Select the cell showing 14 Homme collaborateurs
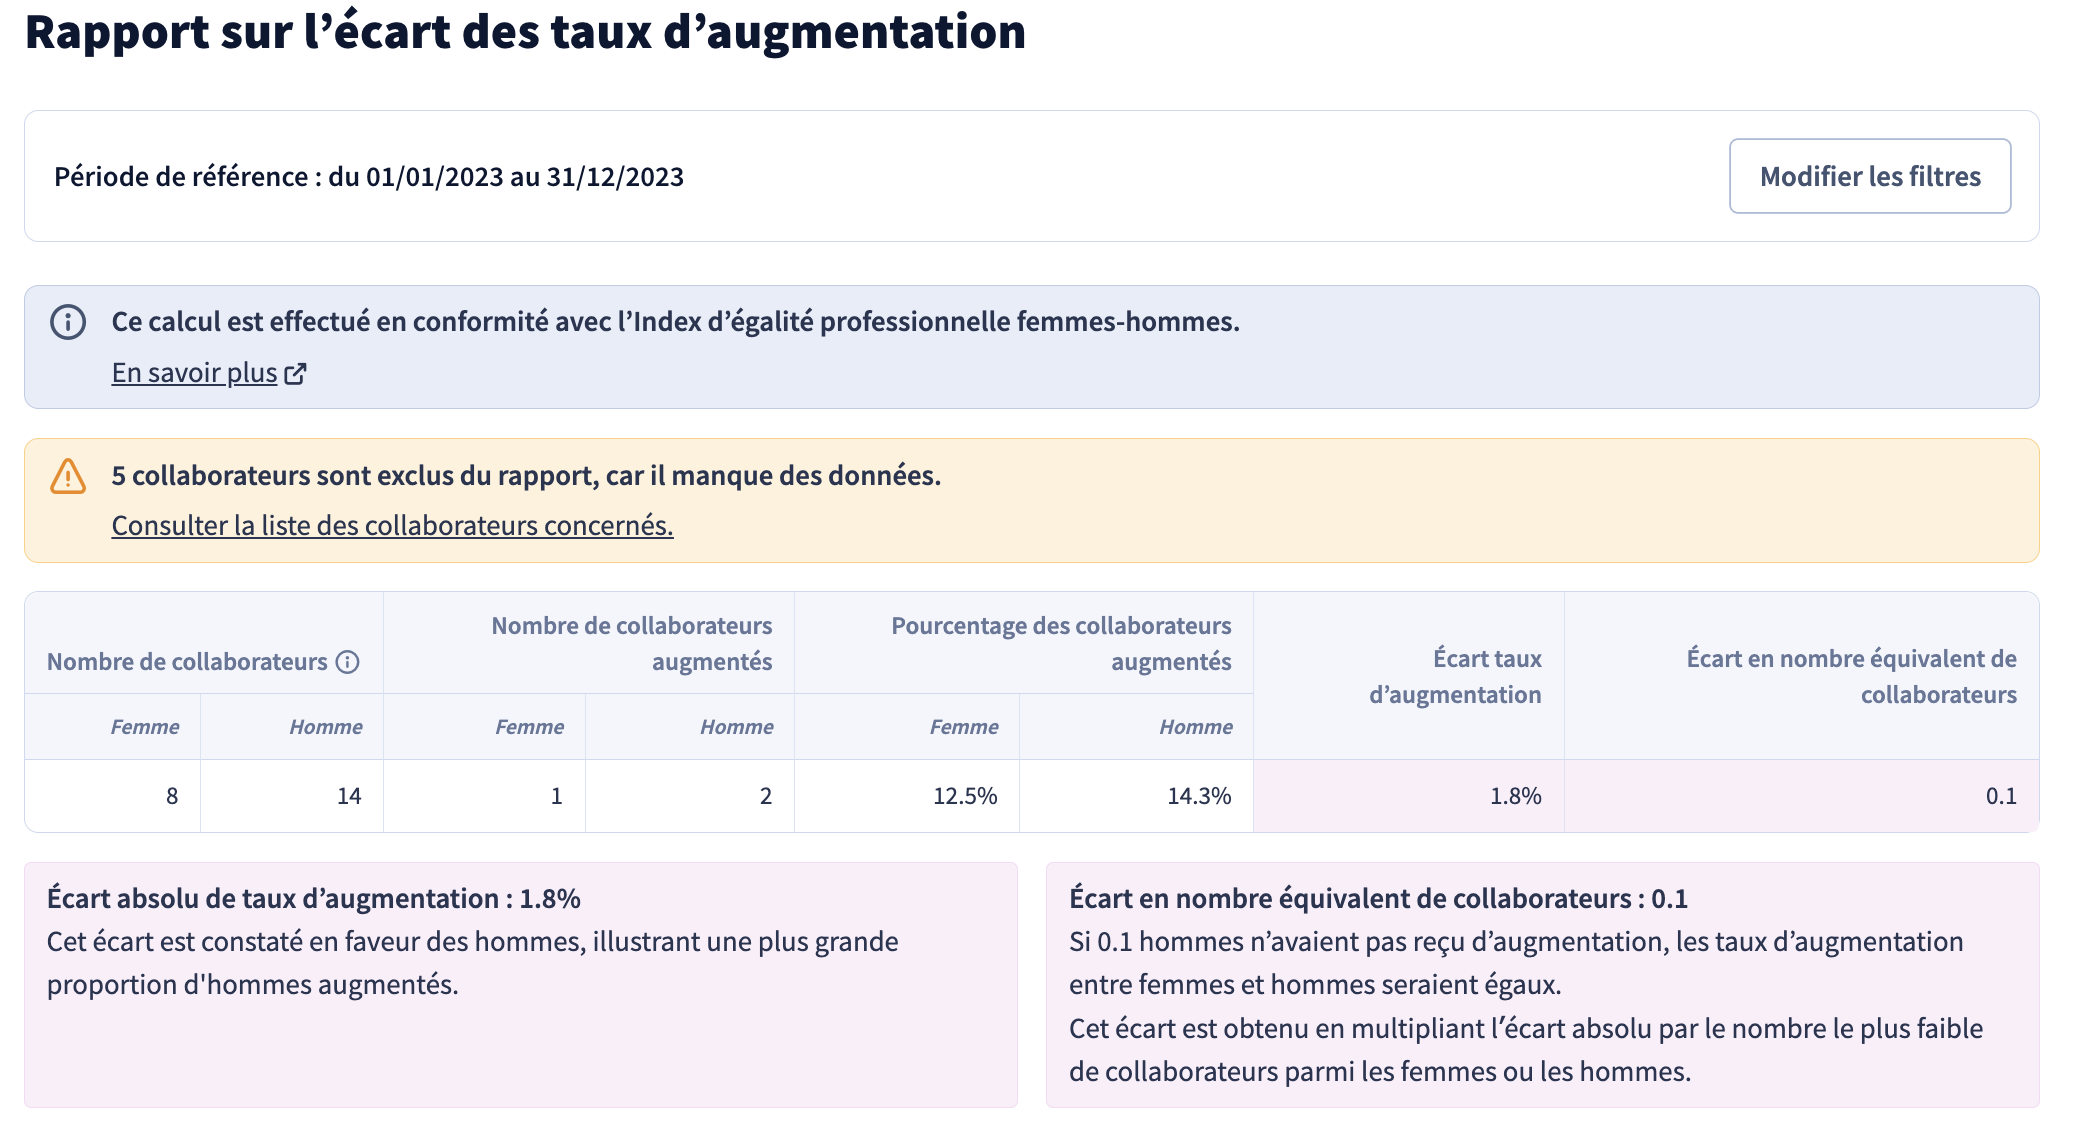 (x=292, y=796)
